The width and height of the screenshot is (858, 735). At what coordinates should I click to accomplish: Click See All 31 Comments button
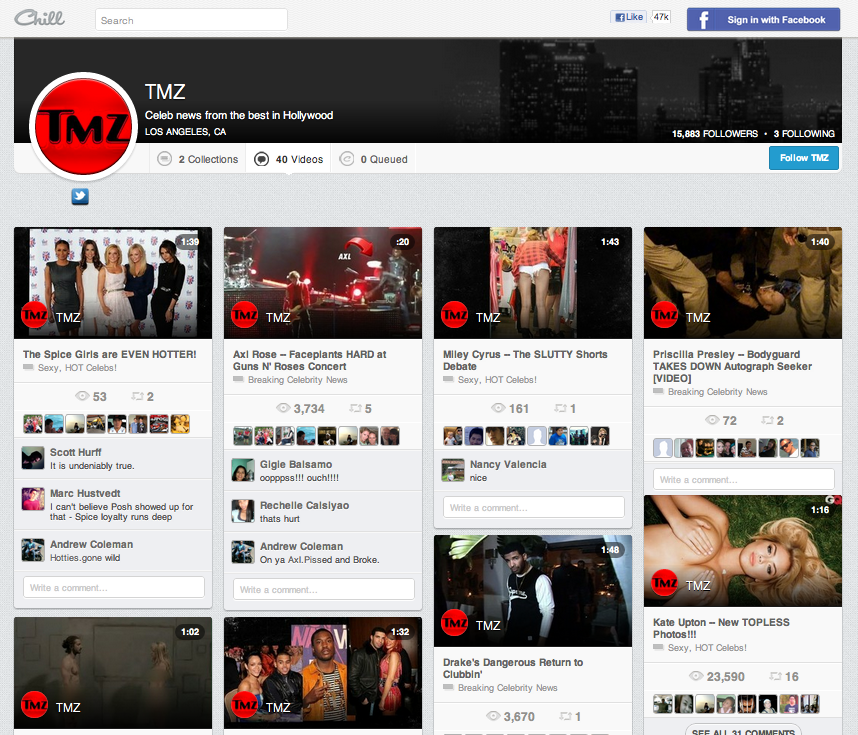(x=743, y=731)
